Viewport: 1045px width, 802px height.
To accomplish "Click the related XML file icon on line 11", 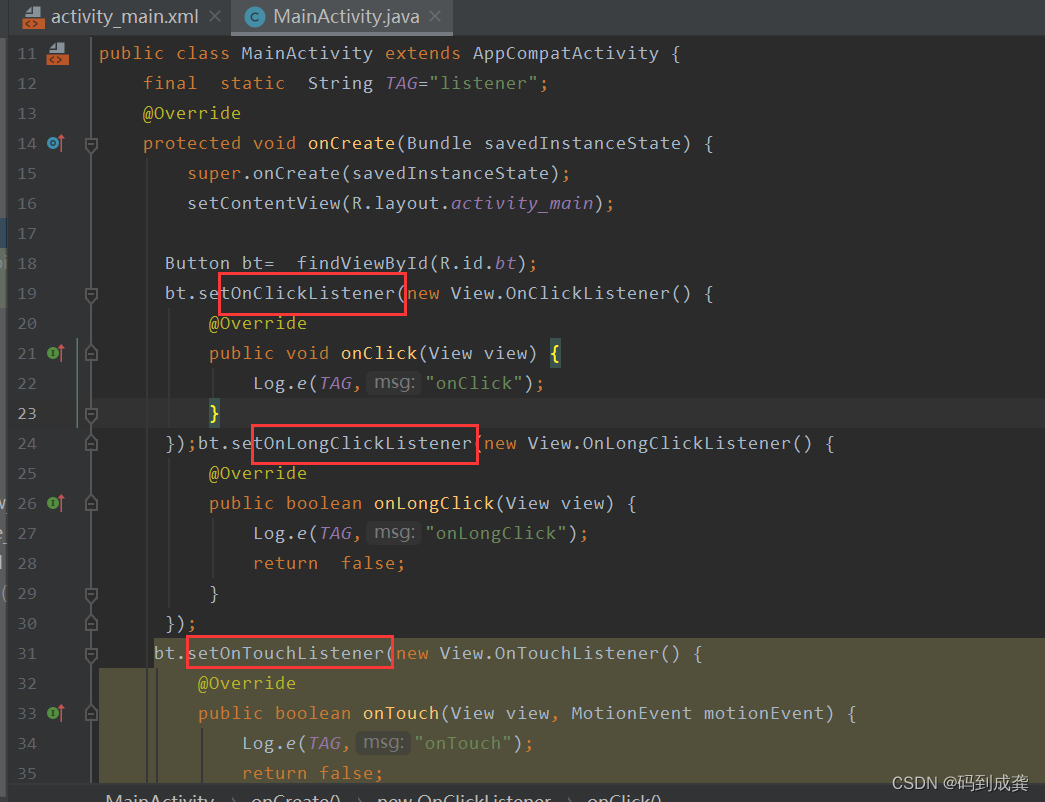I will tap(57, 53).
